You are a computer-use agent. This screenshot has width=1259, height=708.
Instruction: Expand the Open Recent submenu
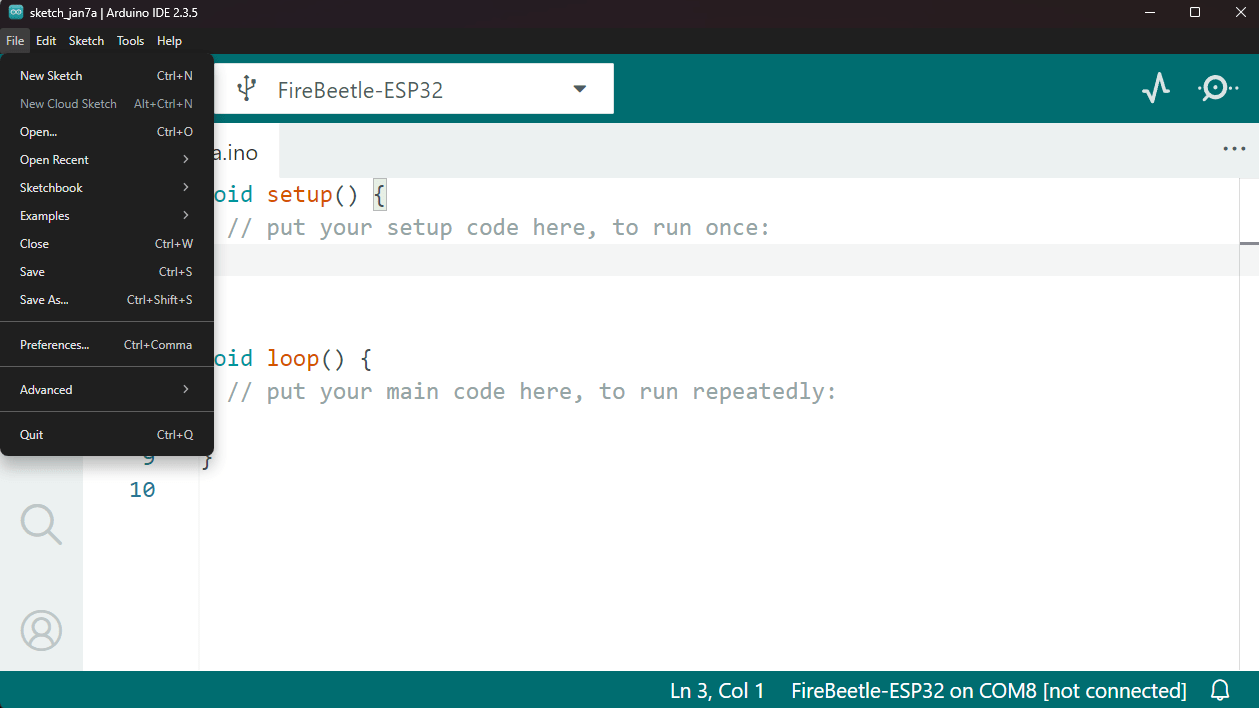pyautogui.click(x=105, y=160)
